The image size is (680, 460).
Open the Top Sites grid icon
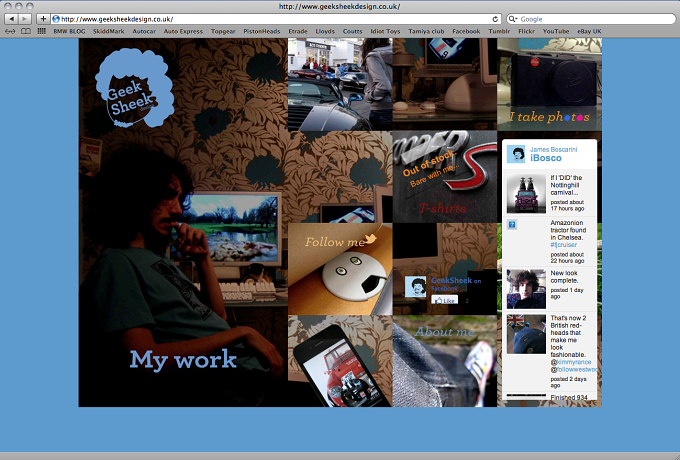coord(42,31)
